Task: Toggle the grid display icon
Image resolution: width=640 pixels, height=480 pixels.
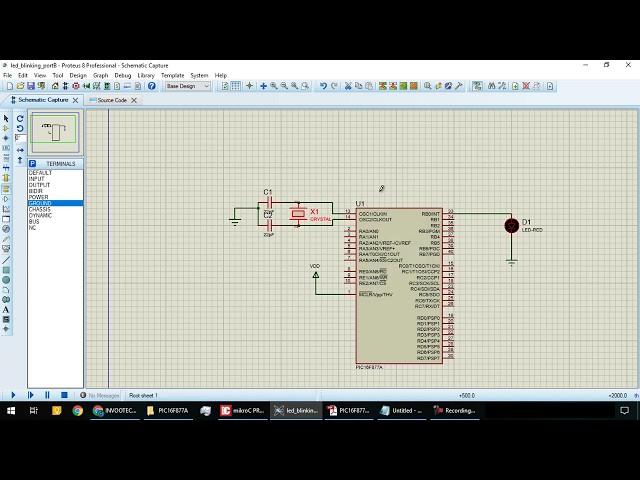Action: (236, 86)
